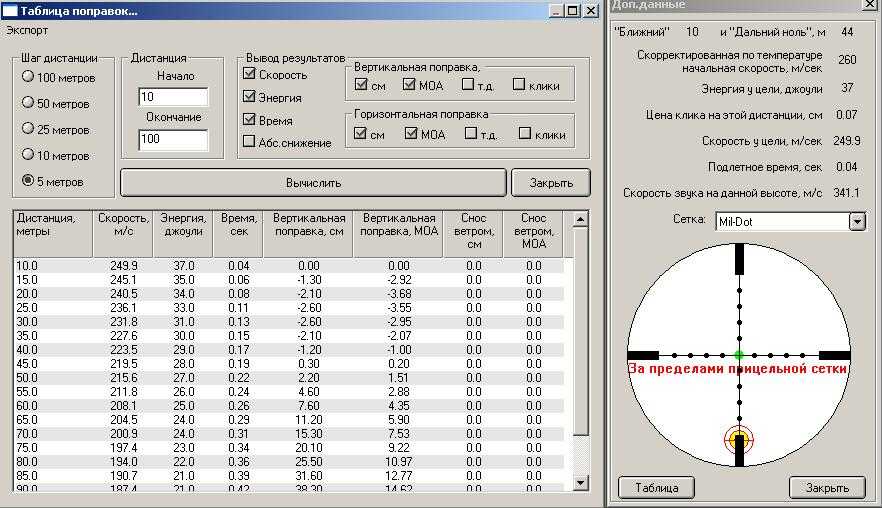Screen dimensions: 882x508
Task: Toggle horizontal correction MOA checkbox
Action: [x=411, y=134]
